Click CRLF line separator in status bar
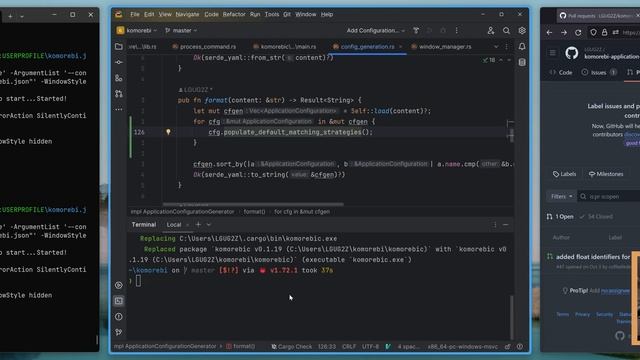640x360 pixels. pos(349,347)
